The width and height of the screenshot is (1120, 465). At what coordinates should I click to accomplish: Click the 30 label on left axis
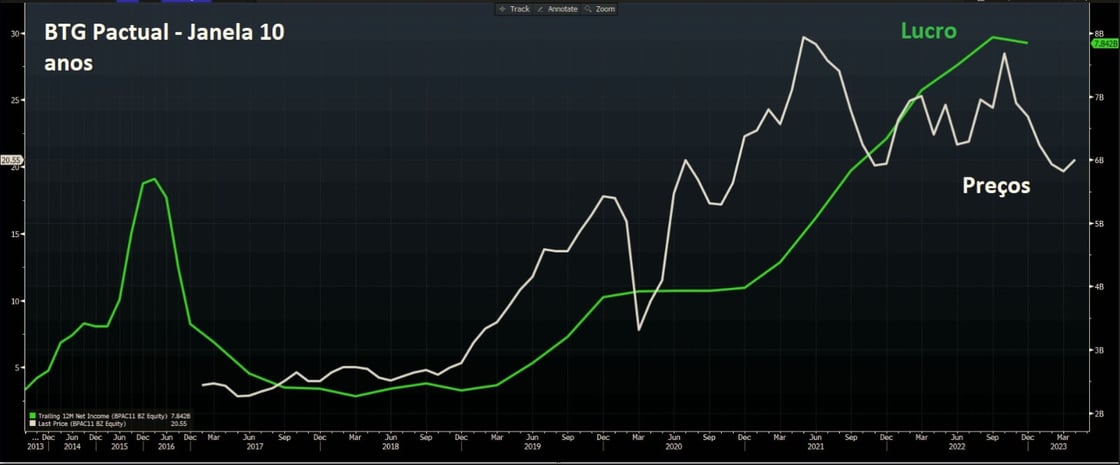[15, 33]
